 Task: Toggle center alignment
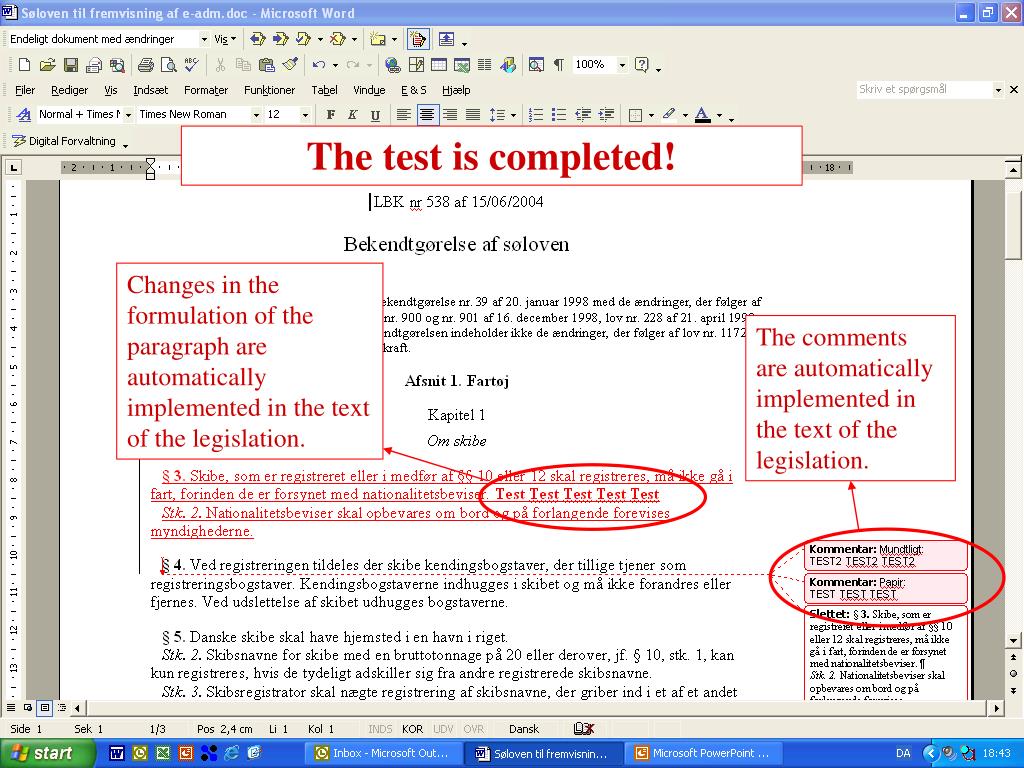pos(426,115)
